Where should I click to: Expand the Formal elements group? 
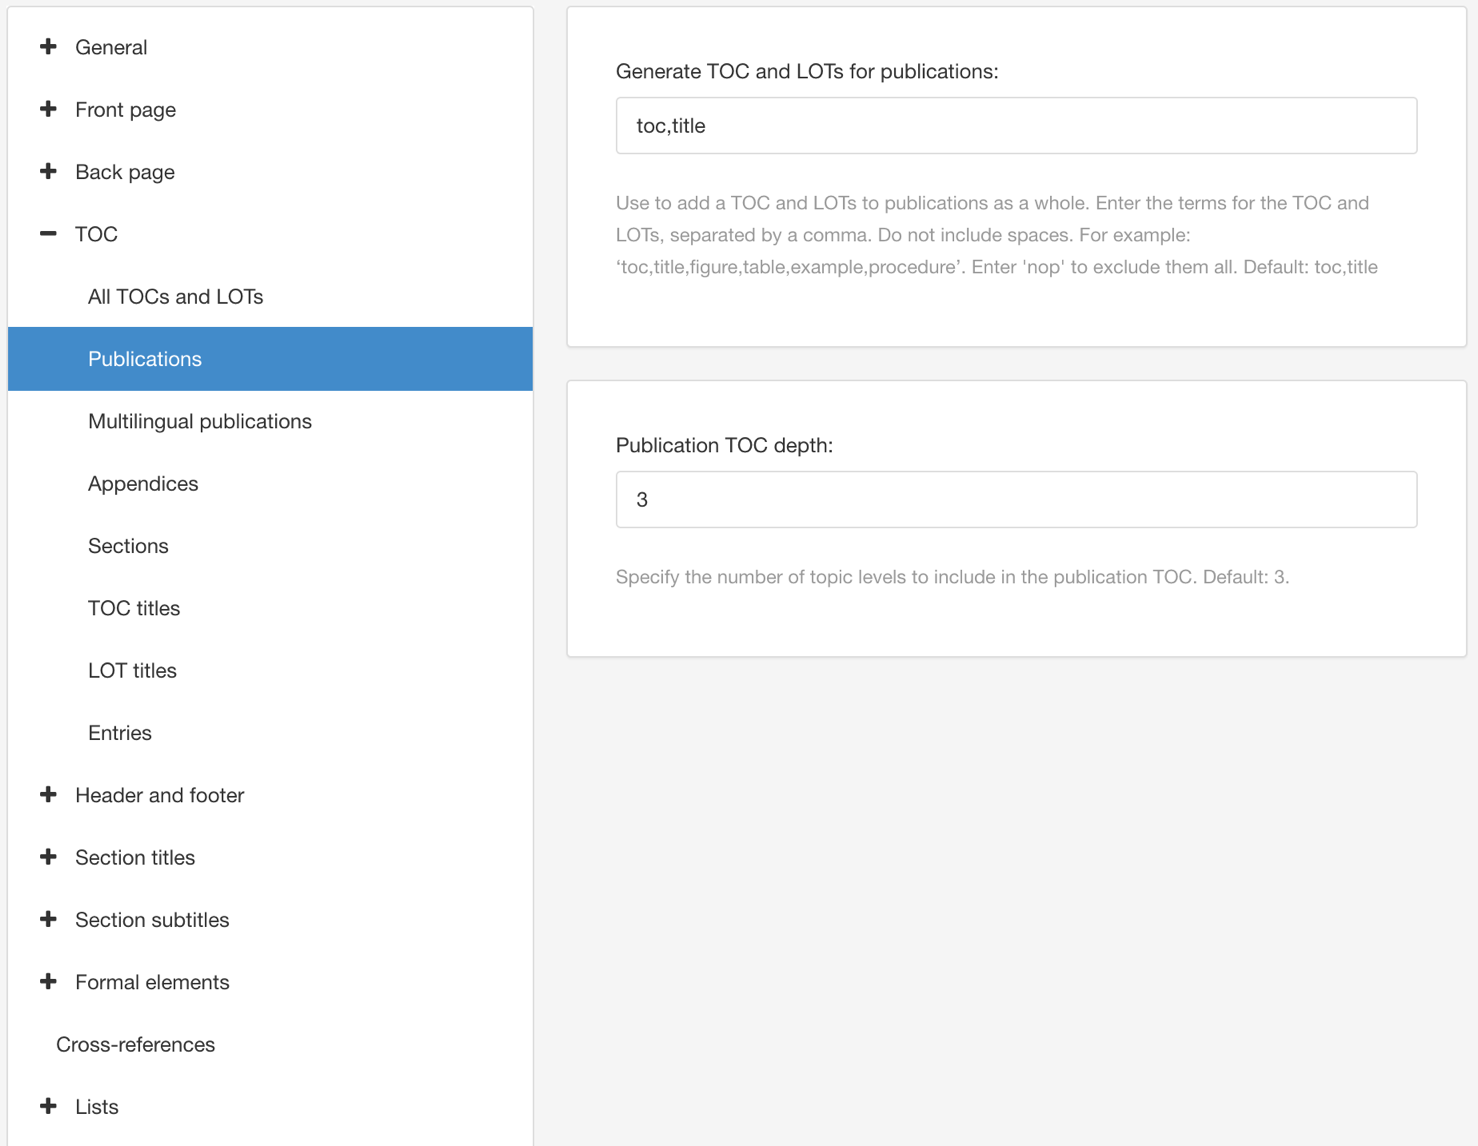click(x=48, y=982)
